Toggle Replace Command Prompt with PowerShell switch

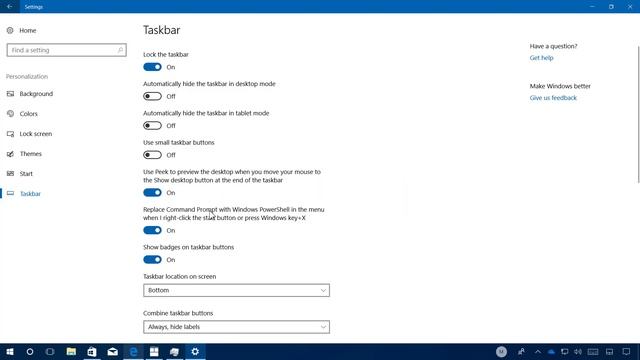pyautogui.click(x=152, y=230)
